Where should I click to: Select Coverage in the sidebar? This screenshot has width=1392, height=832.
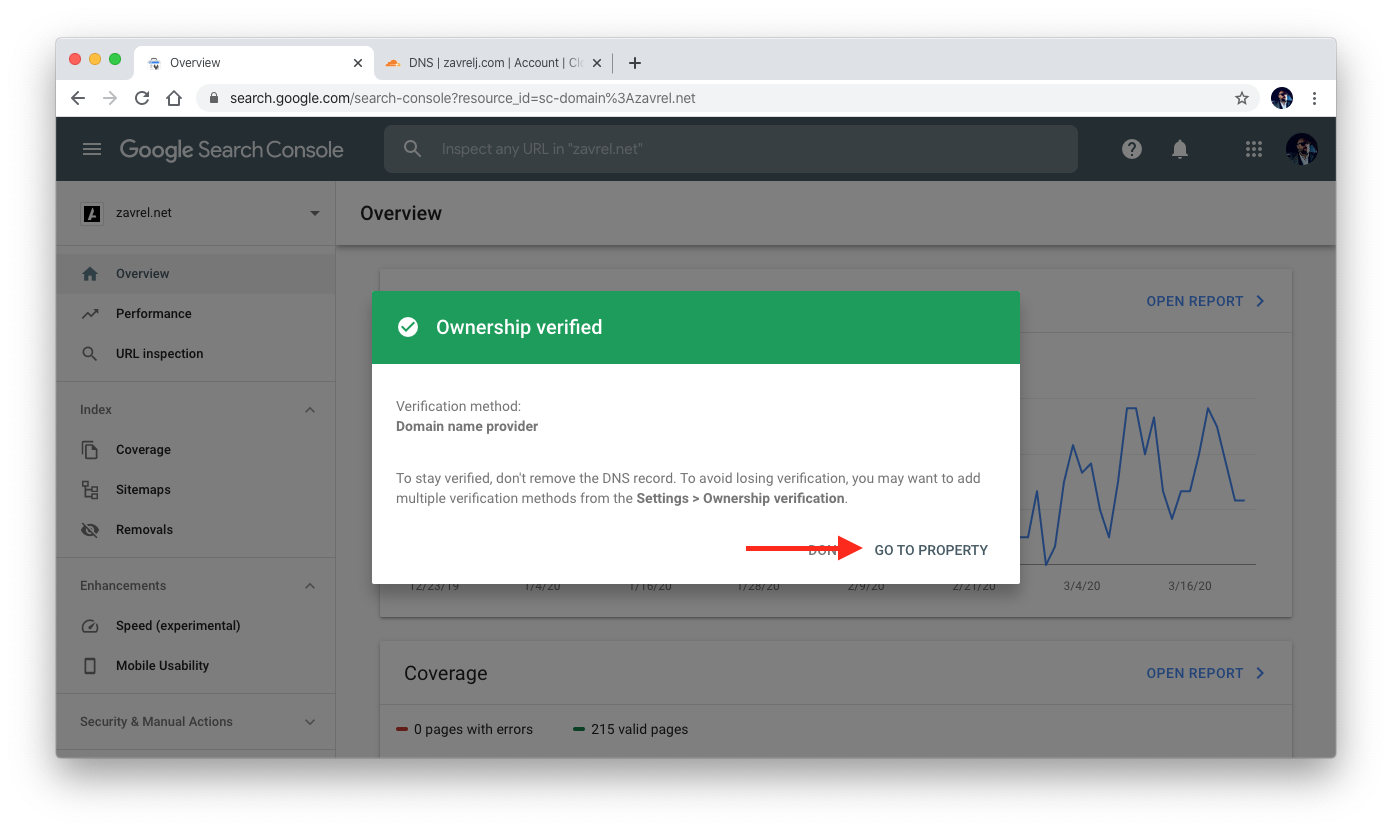point(196,449)
